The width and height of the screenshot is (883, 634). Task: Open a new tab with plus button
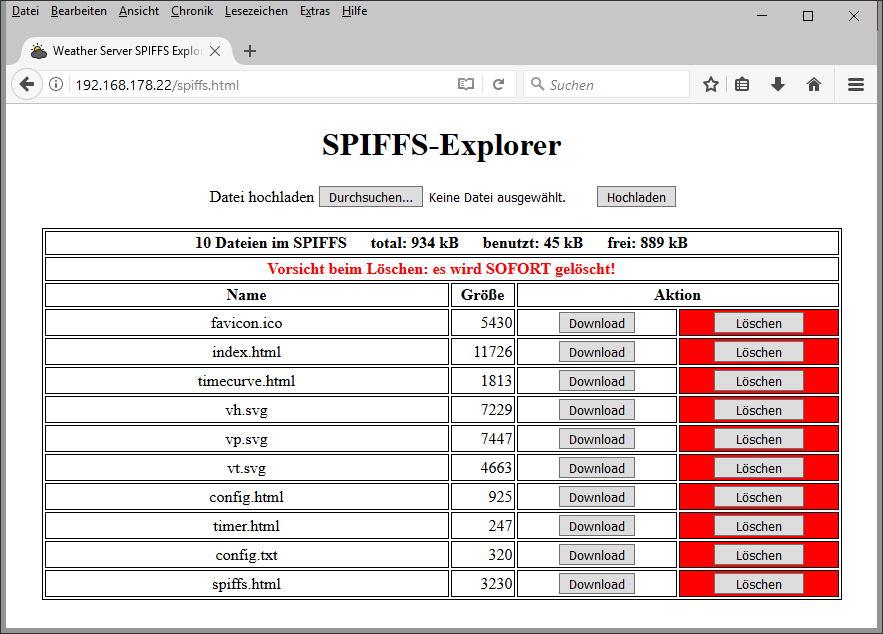(250, 51)
